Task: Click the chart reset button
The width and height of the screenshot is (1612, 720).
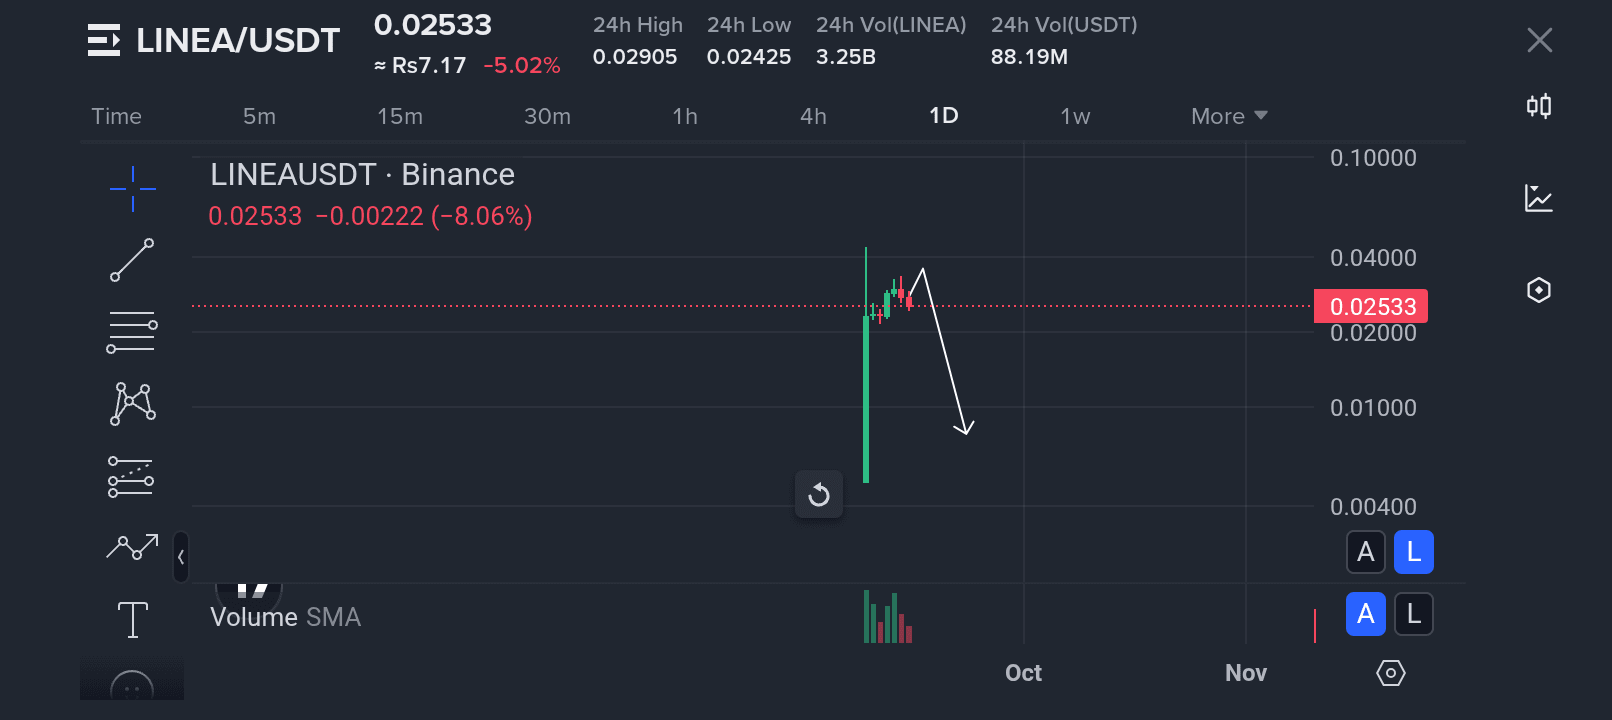Action: [x=818, y=494]
